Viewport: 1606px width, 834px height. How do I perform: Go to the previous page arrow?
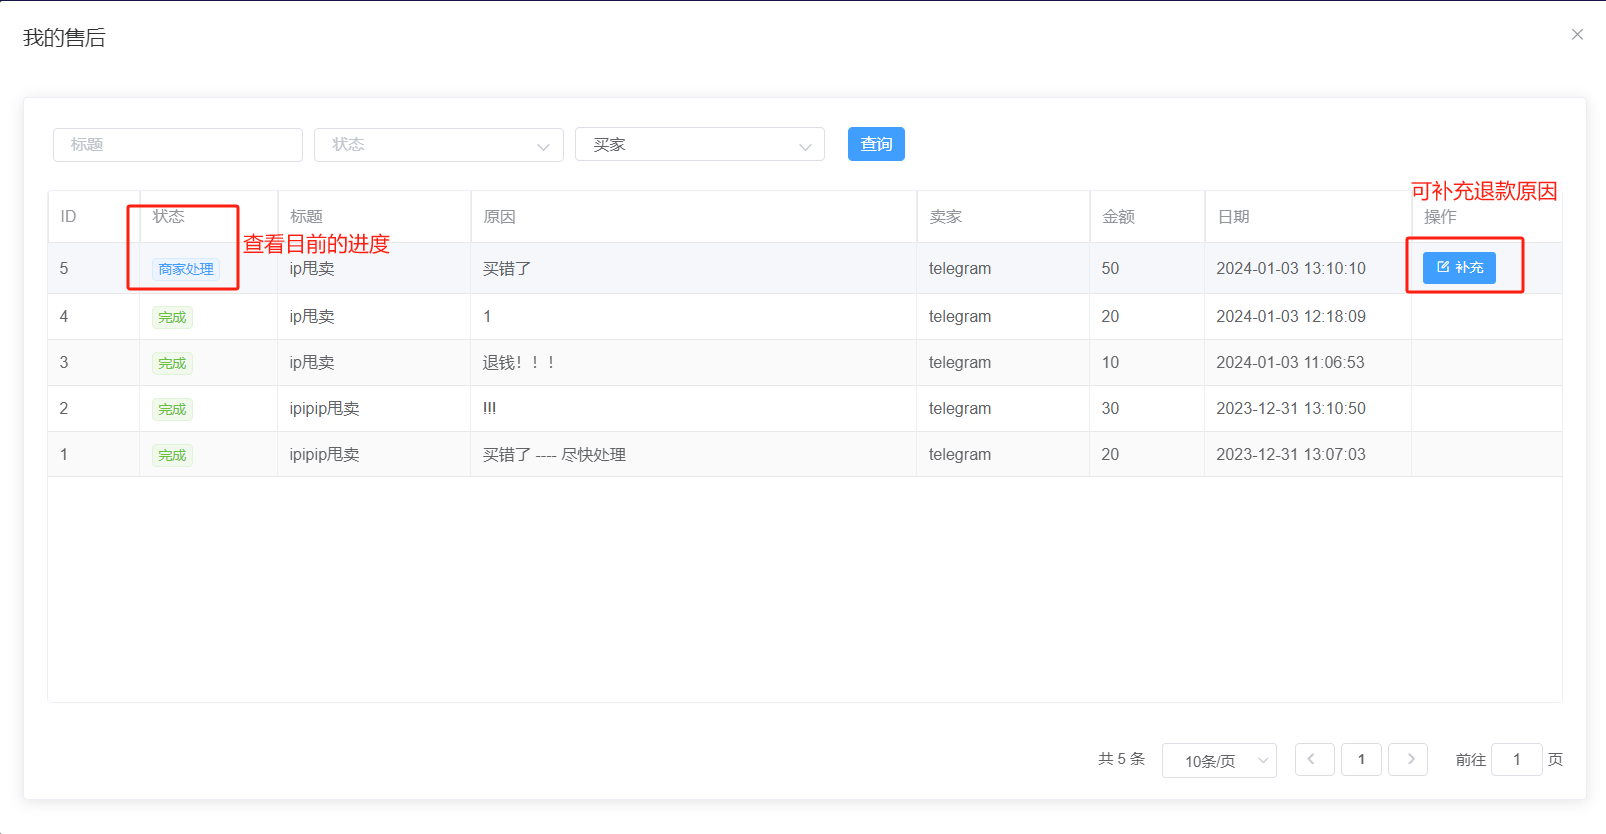(x=1313, y=760)
